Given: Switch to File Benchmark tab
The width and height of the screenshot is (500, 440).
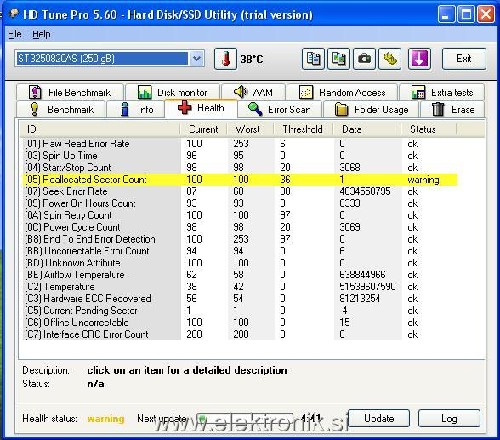Looking at the screenshot, I should click(x=70, y=92).
